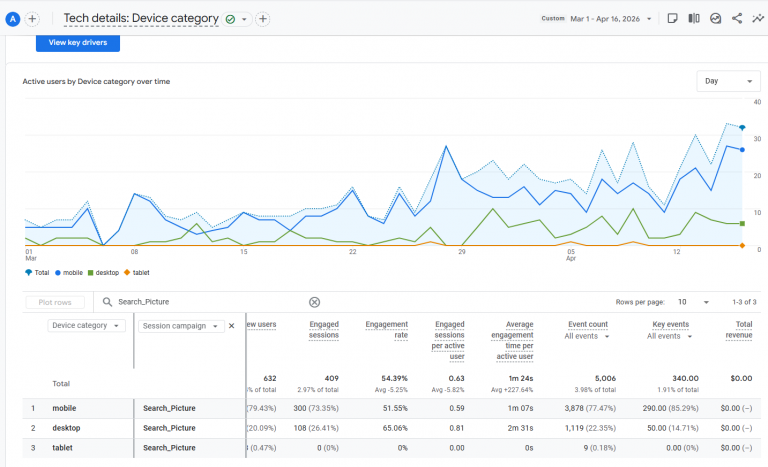Sort by Engagement rate column header
This screenshot has width=768, height=467.
click(386, 330)
